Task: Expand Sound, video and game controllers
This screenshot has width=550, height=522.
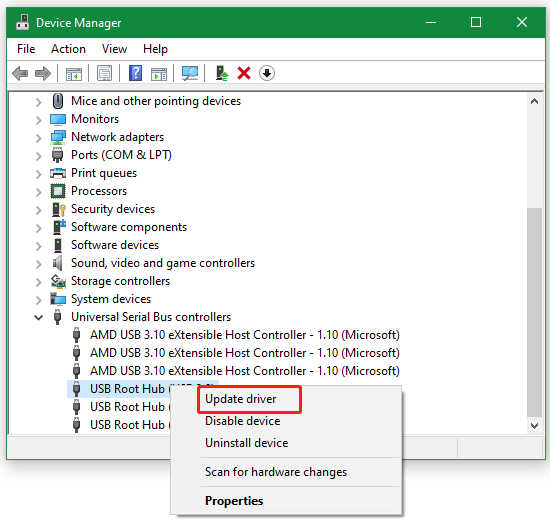Action: tap(39, 264)
